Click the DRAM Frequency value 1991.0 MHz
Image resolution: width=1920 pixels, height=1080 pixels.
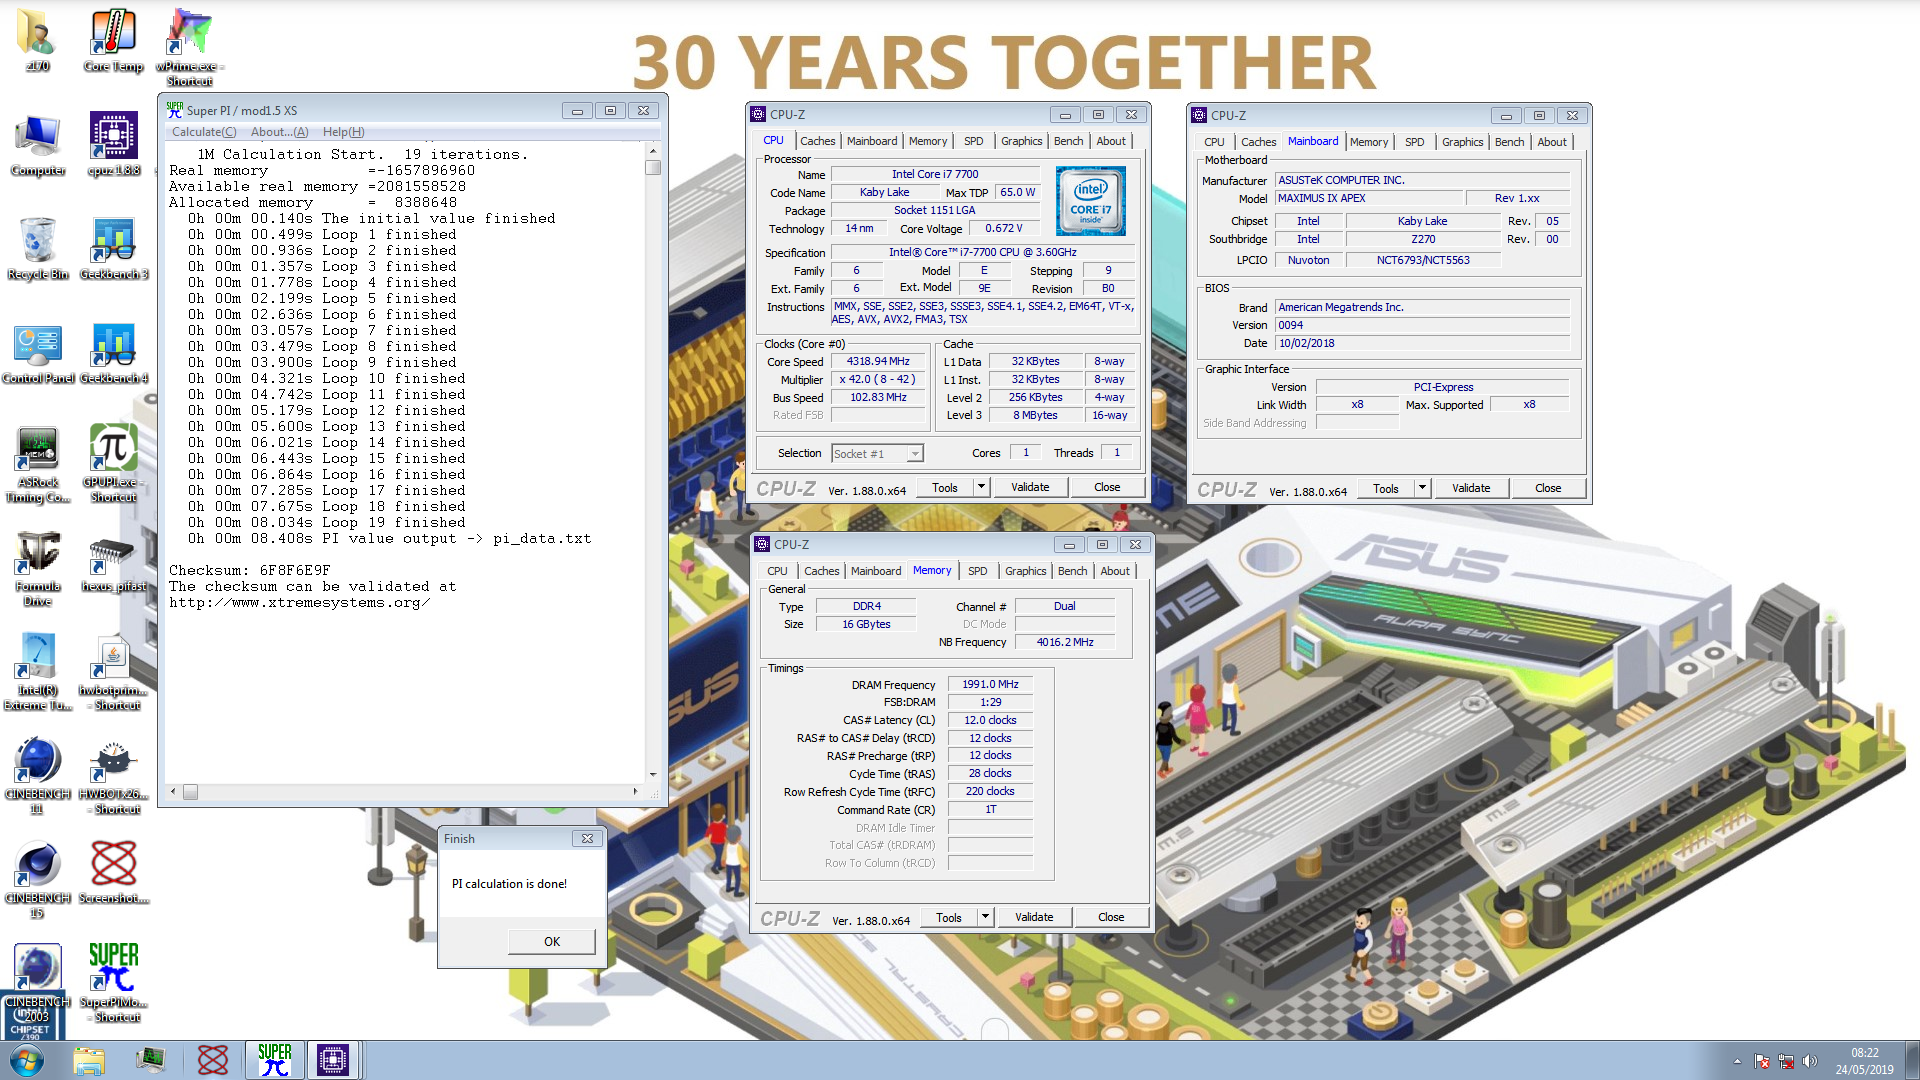click(990, 684)
